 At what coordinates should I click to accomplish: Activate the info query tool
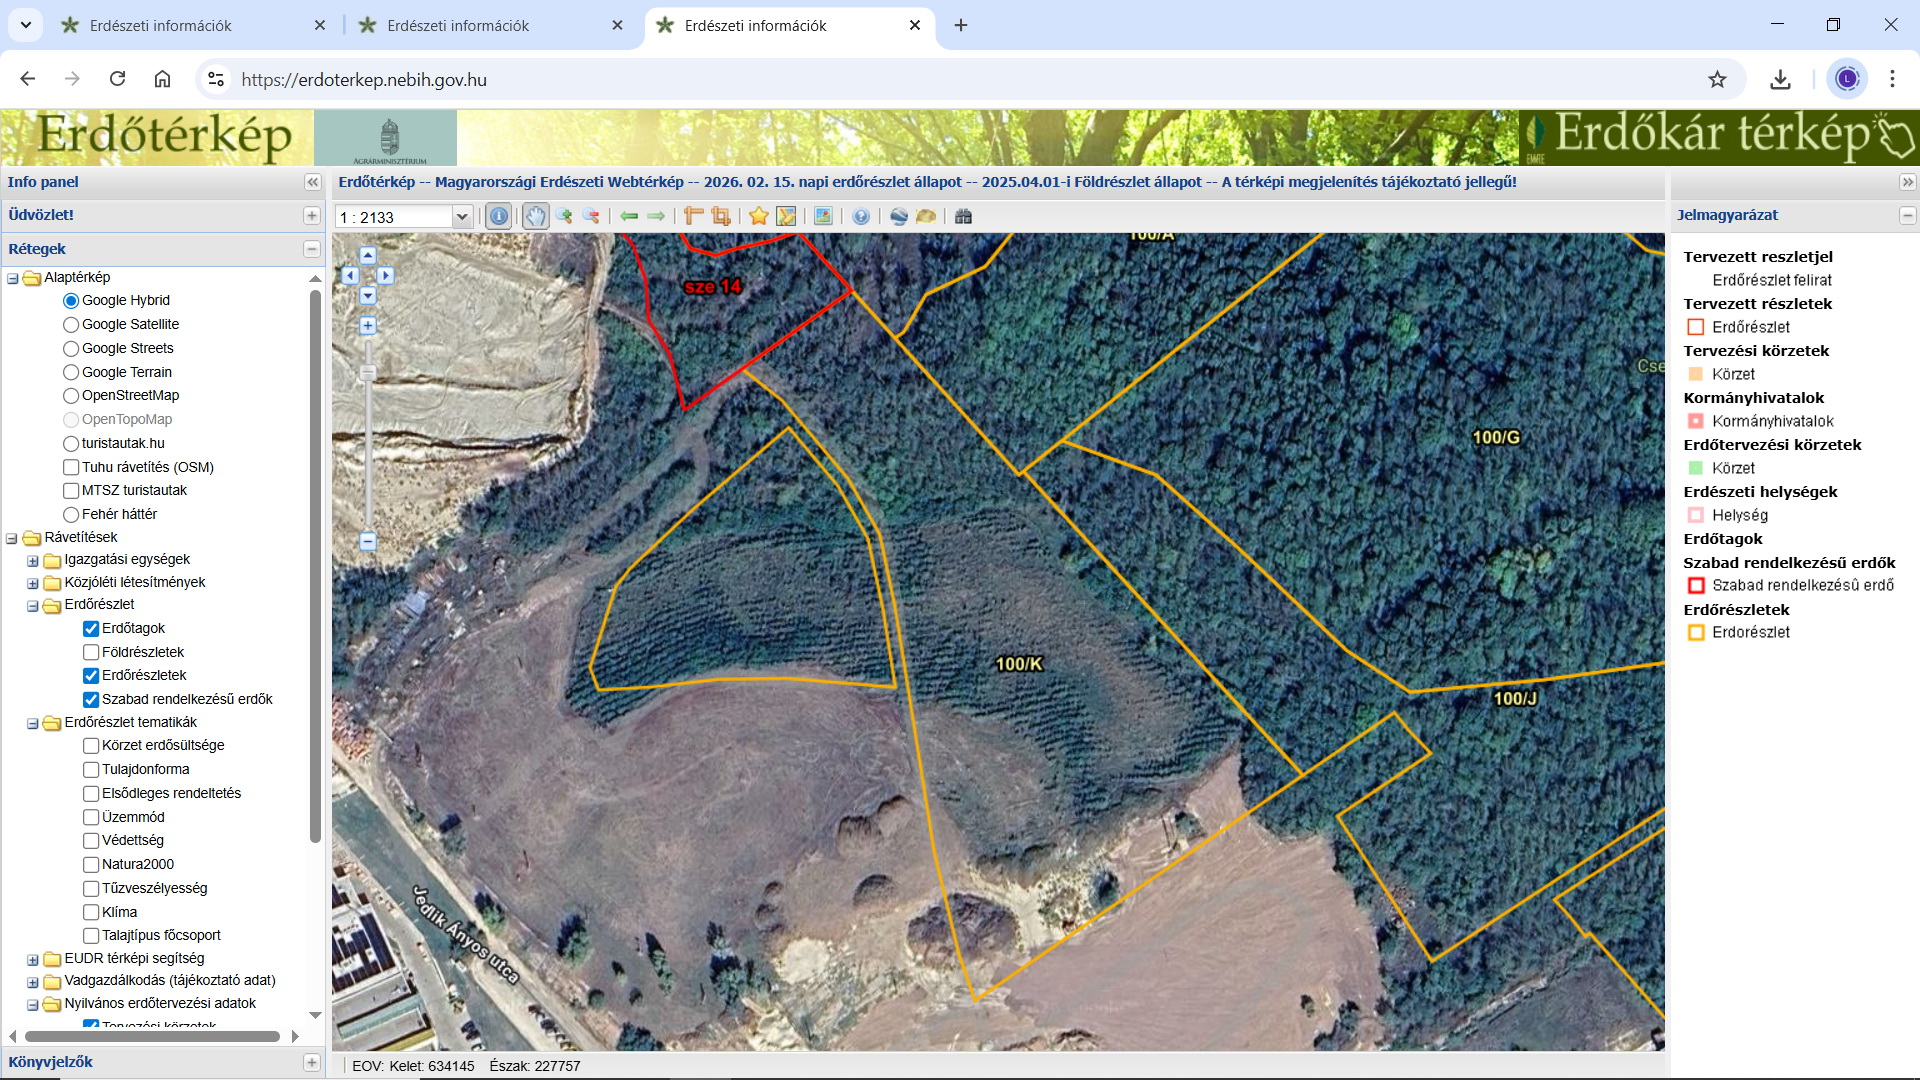click(498, 216)
